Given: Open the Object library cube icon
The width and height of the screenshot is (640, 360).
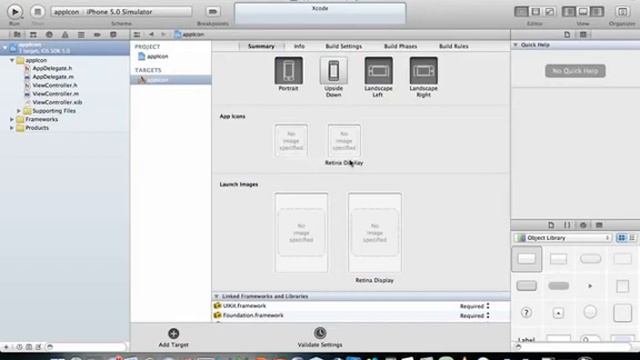Looking at the screenshot, I should click(583, 225).
